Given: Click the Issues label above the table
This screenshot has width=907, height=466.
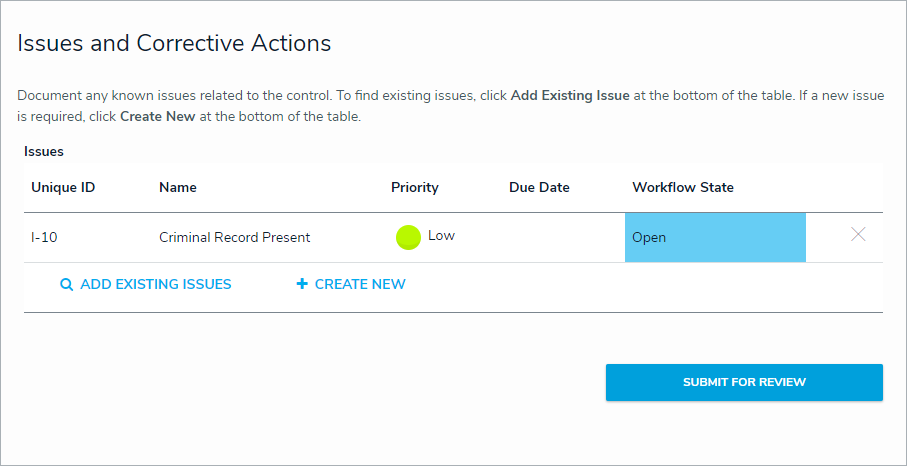Looking at the screenshot, I should (x=44, y=152).
